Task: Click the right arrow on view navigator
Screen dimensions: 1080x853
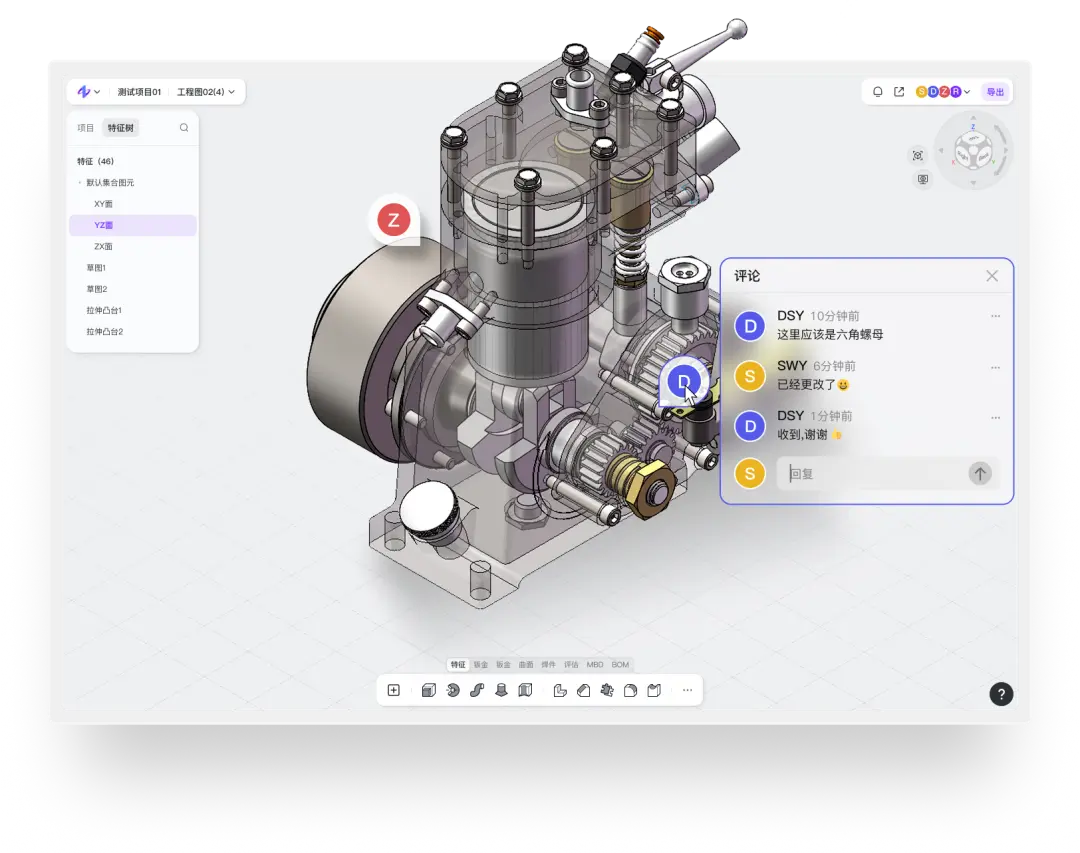Action: [1006, 150]
